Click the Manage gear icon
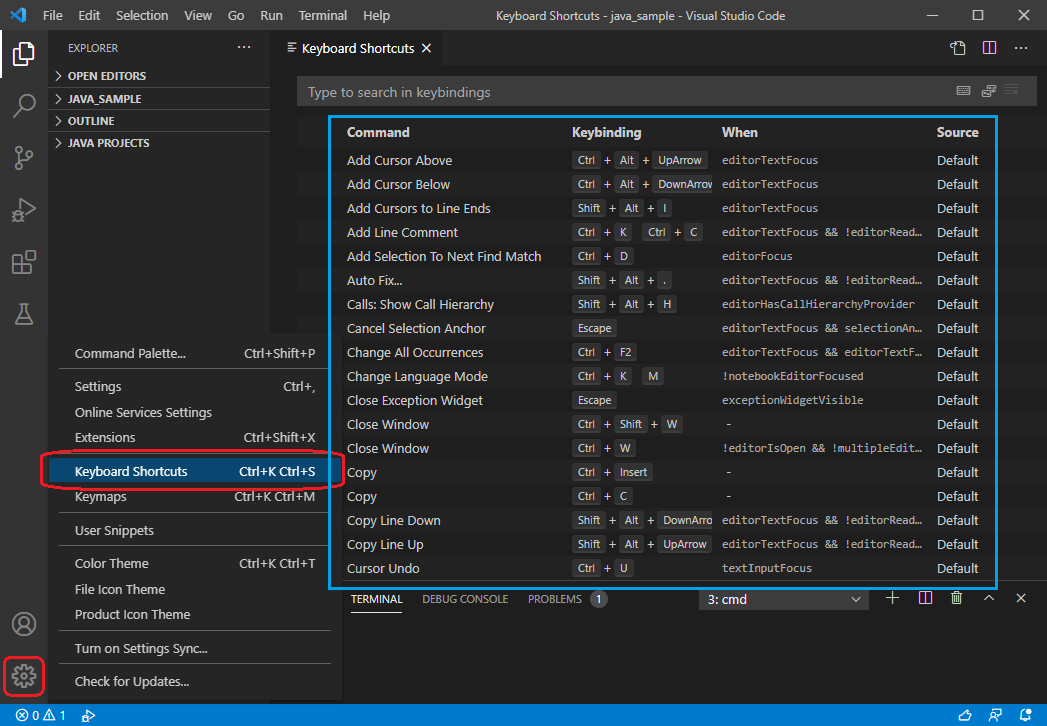The image size is (1047, 726). [x=24, y=676]
